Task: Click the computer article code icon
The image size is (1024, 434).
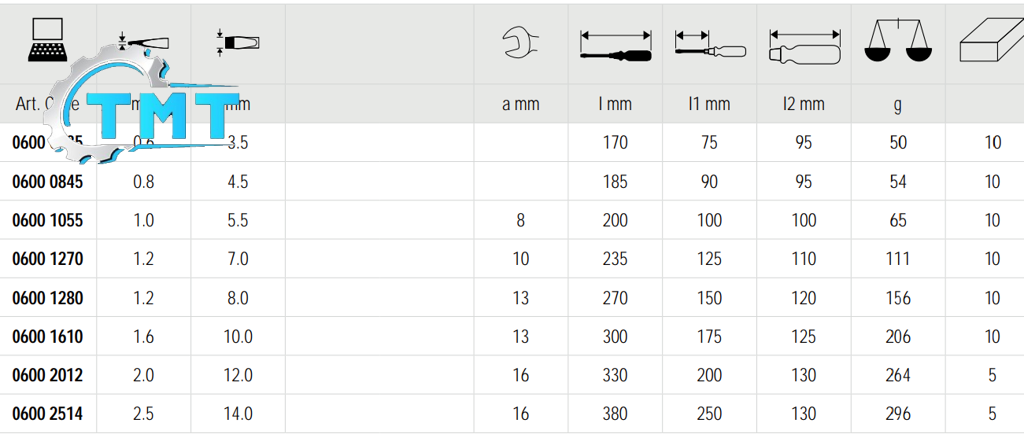Action: point(46,41)
